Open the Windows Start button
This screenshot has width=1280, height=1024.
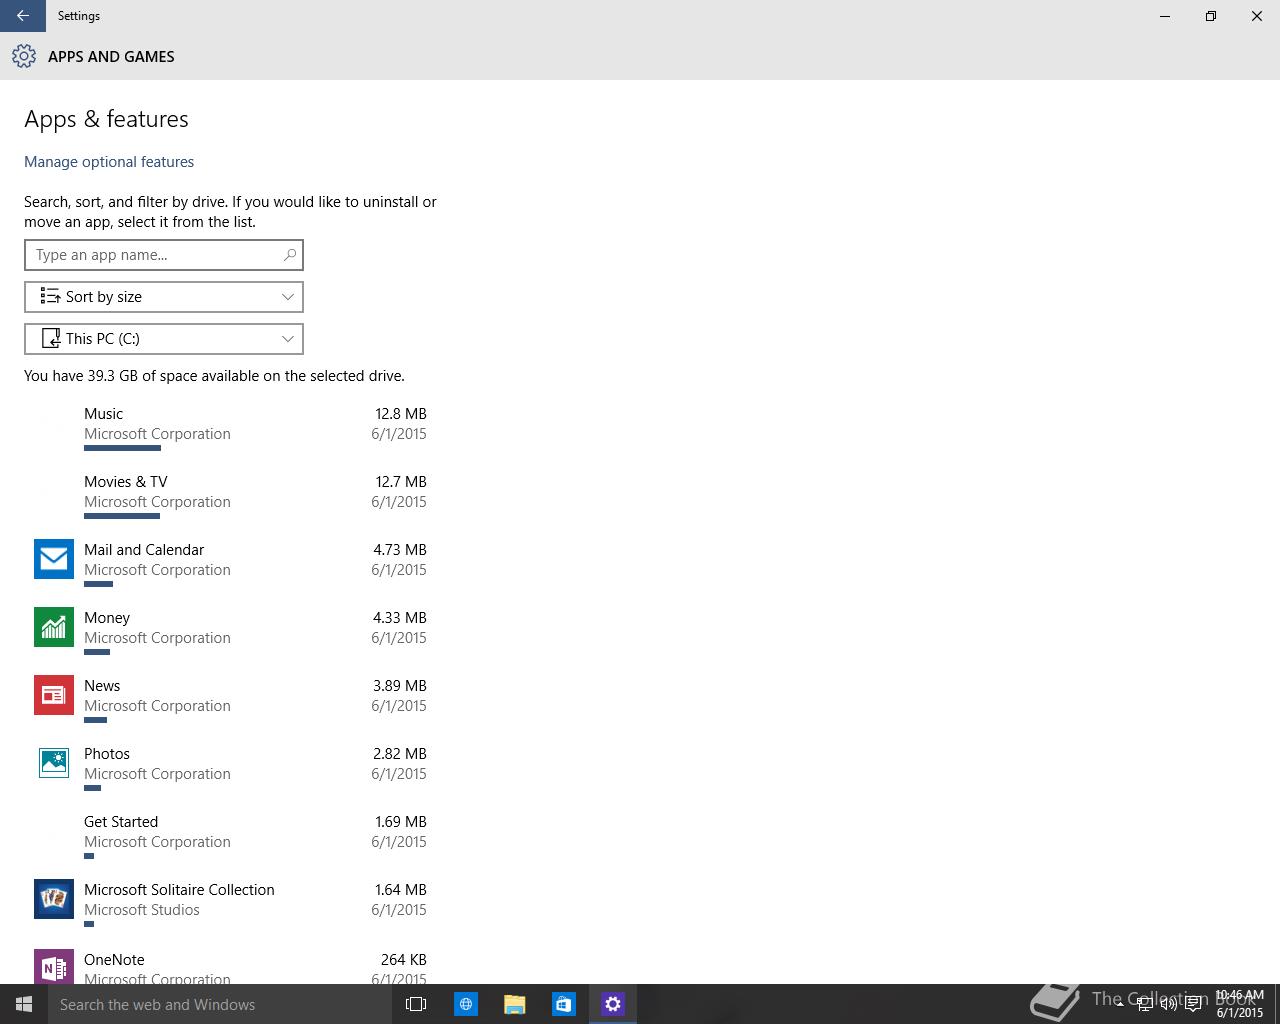point(24,1004)
